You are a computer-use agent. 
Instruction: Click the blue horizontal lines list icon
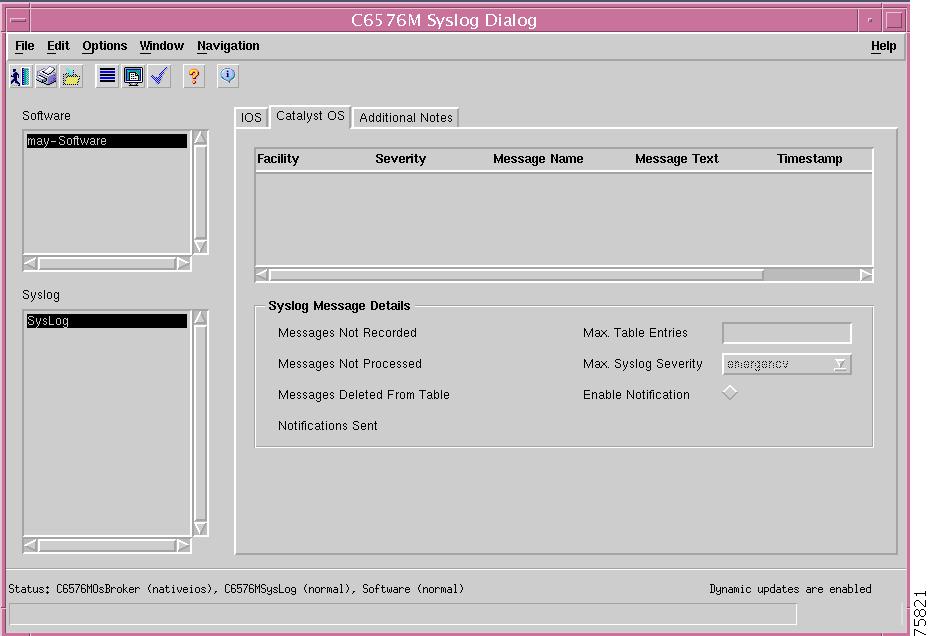pos(107,77)
